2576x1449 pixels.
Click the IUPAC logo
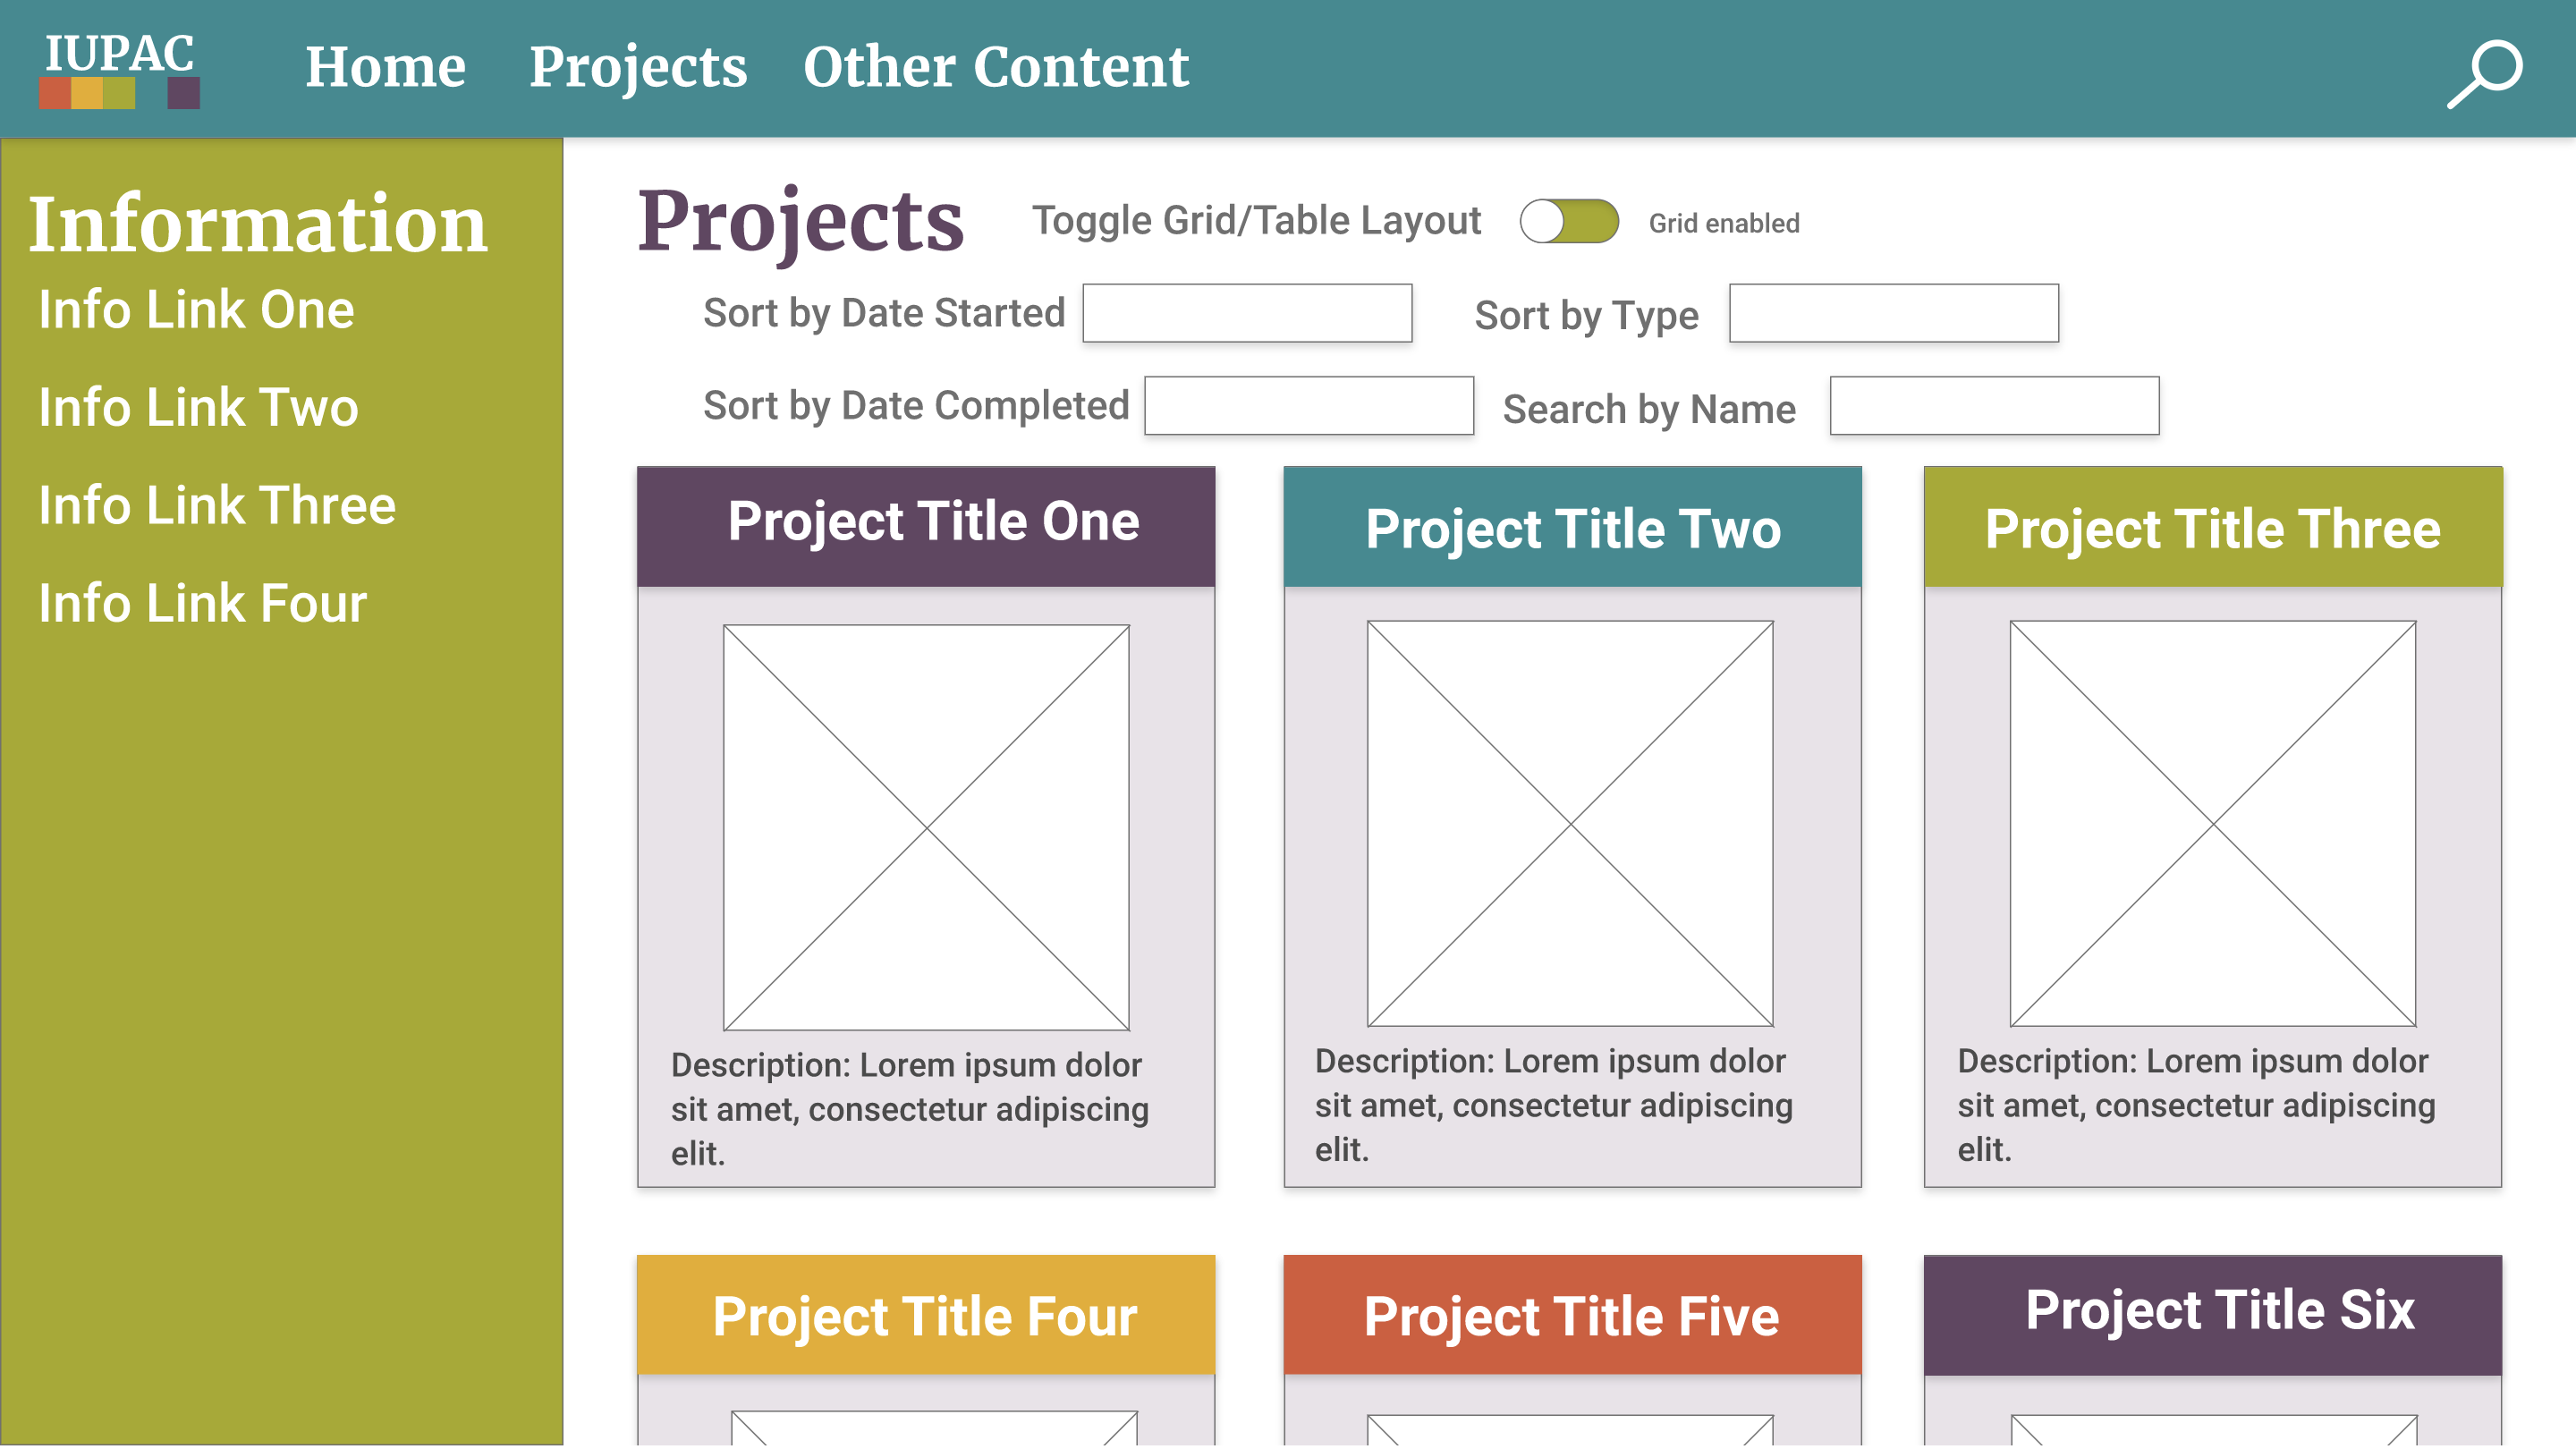click(119, 68)
